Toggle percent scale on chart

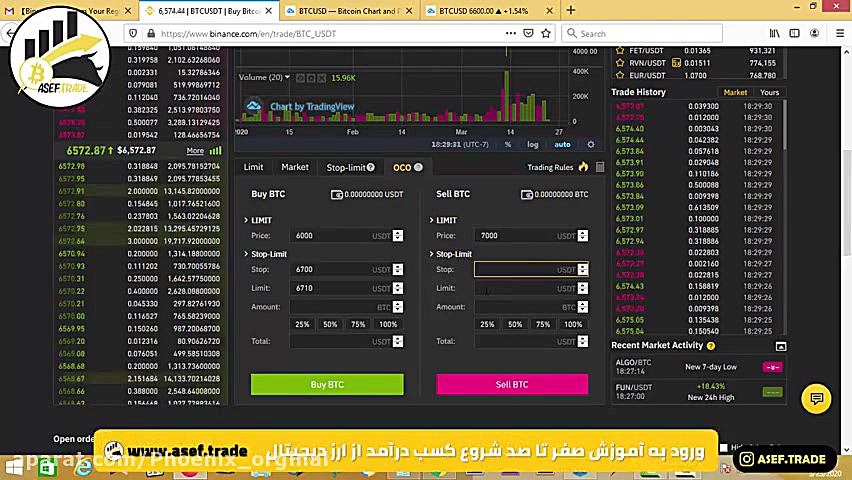tap(508, 145)
